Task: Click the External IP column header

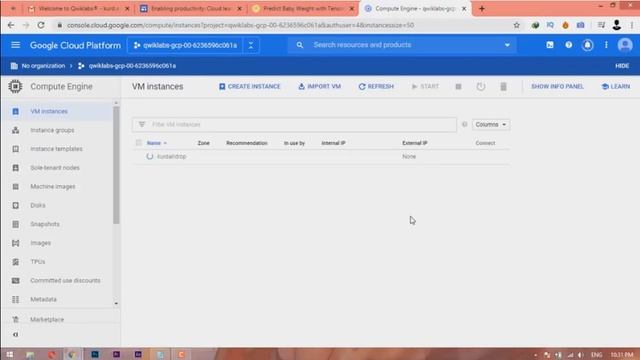Action: pyautogui.click(x=415, y=143)
